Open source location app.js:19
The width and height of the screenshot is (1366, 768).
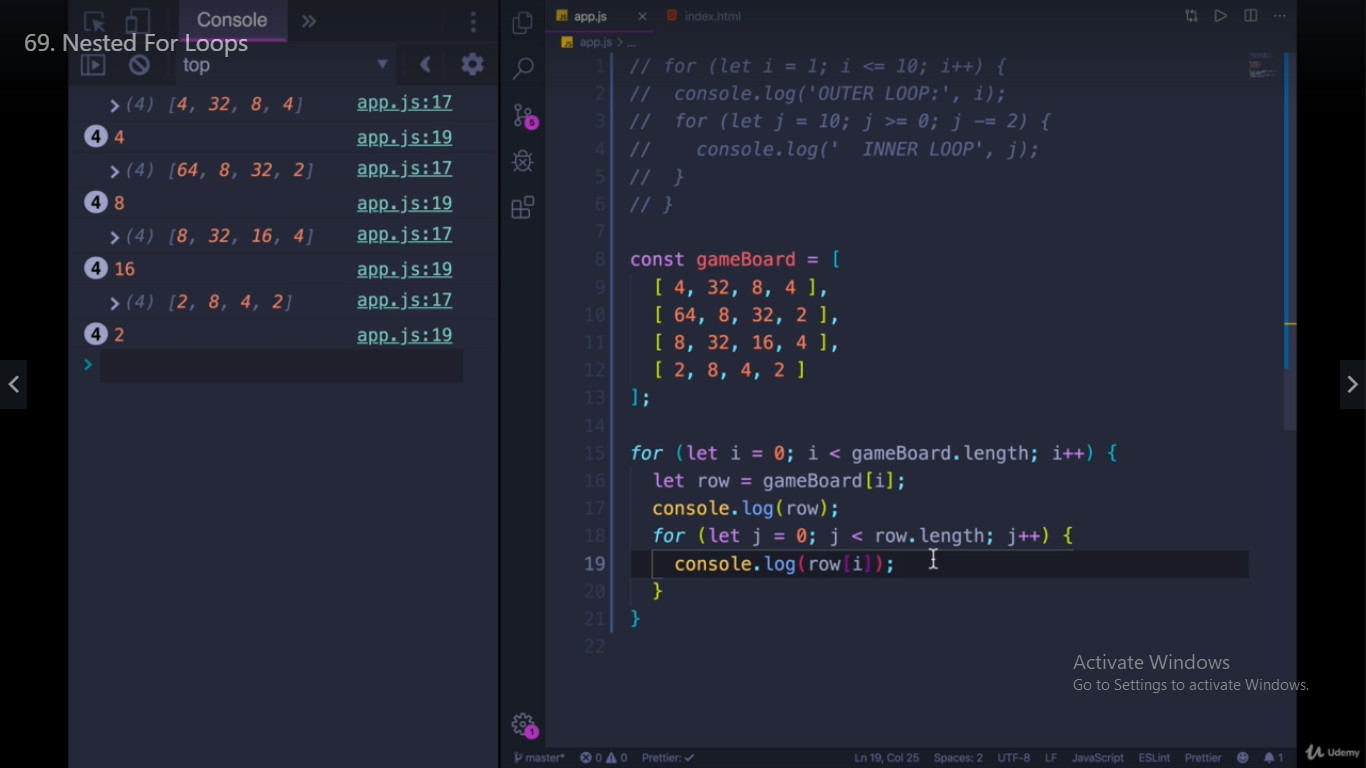[404, 137]
